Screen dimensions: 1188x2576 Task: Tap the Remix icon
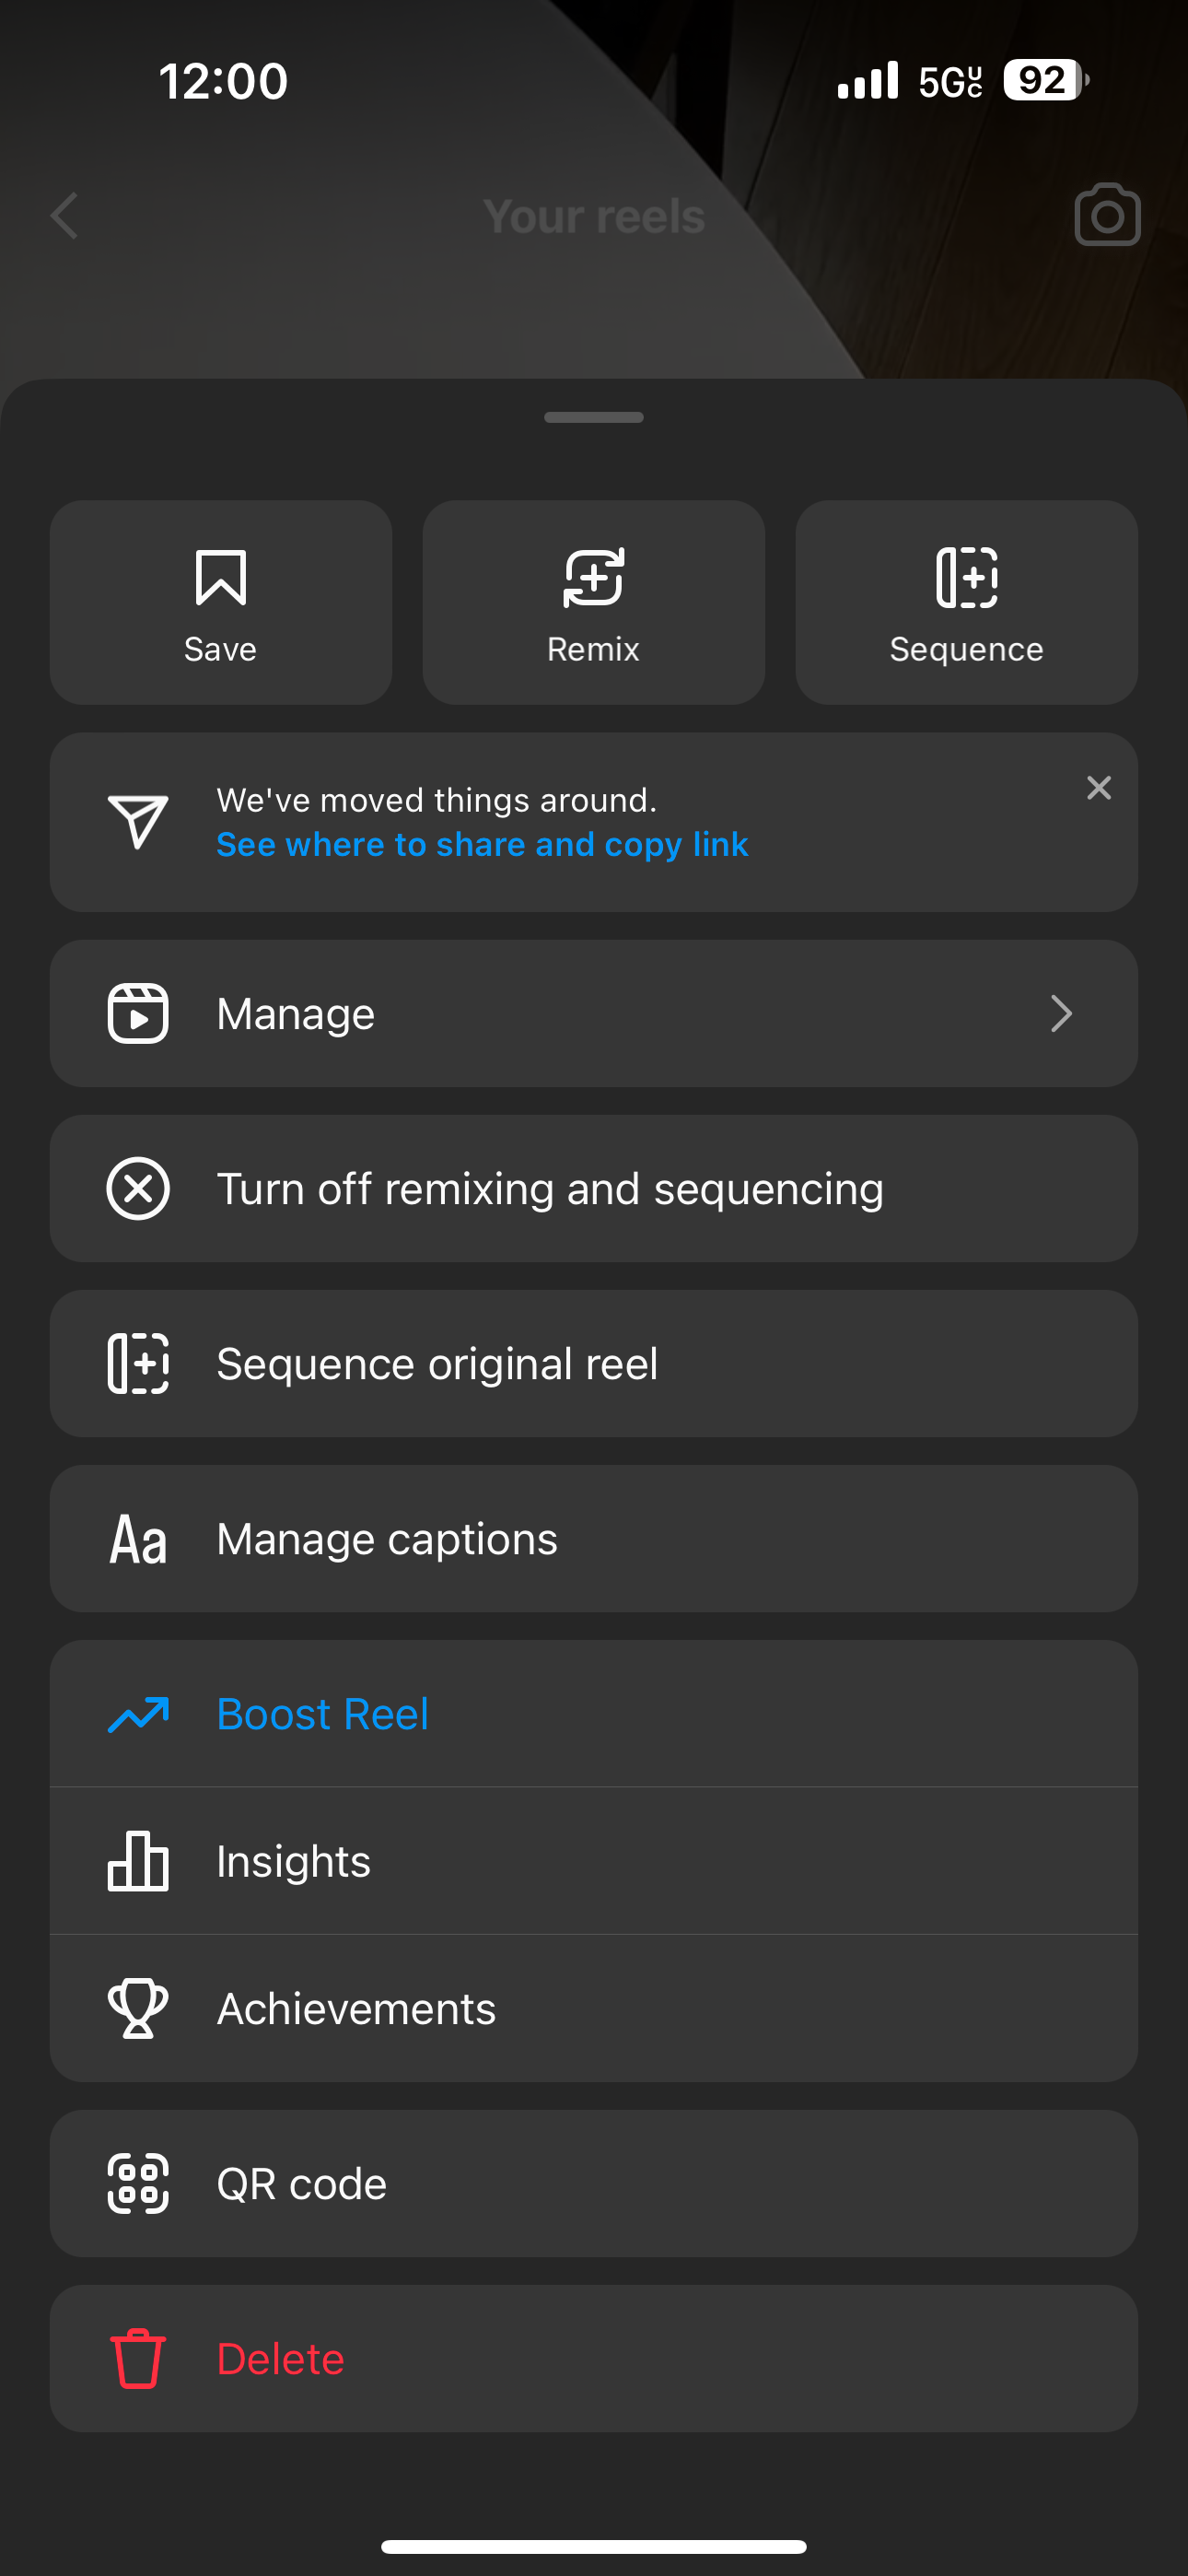click(593, 578)
